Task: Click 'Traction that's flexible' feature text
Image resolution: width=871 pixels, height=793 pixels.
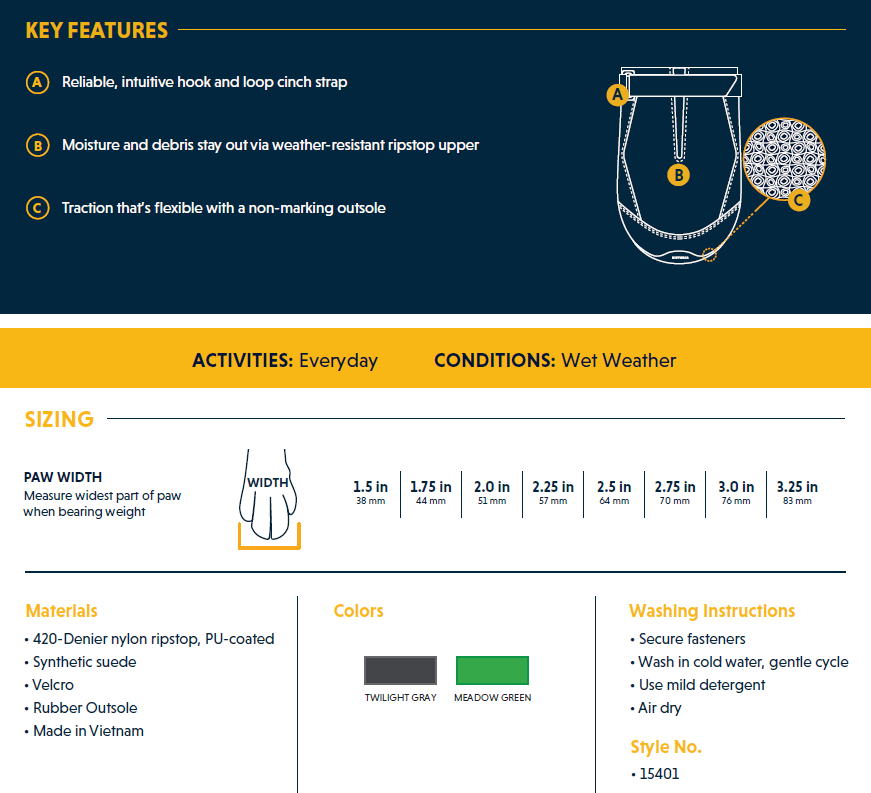Action: tap(223, 208)
